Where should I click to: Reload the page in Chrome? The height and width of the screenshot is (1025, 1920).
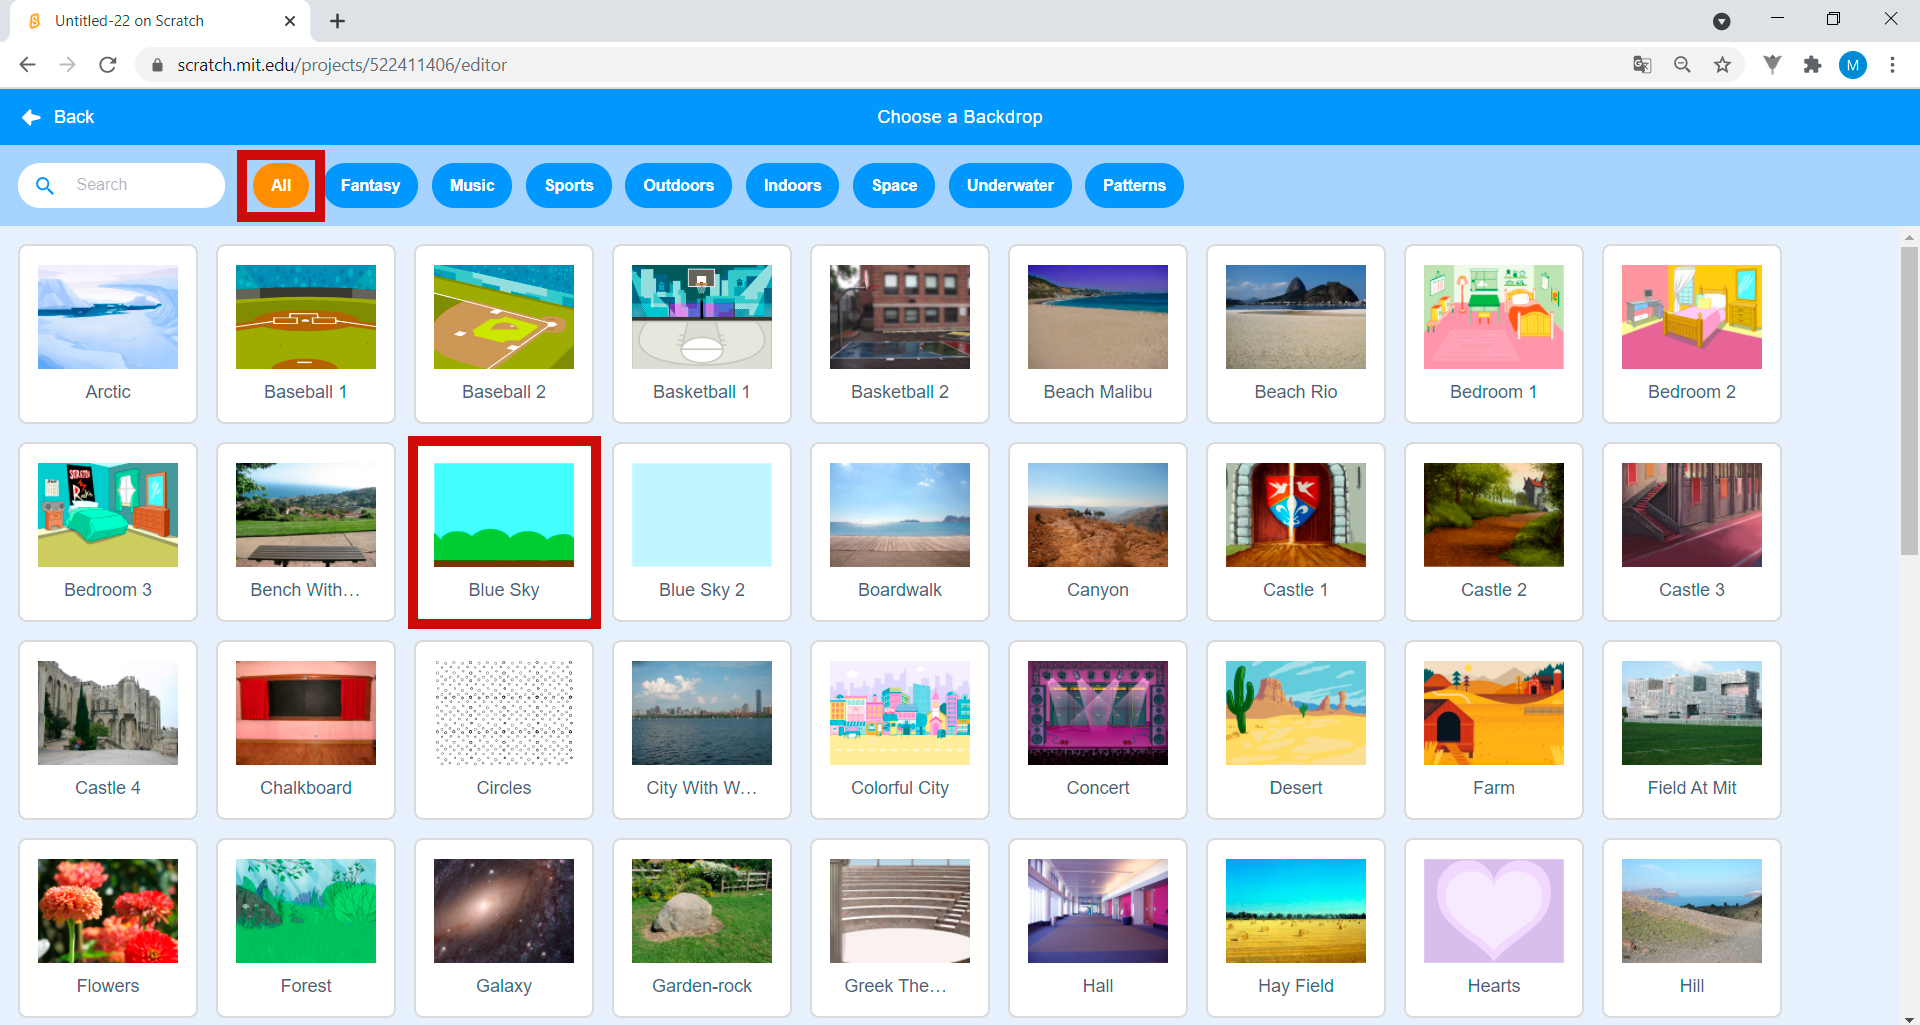(x=108, y=65)
